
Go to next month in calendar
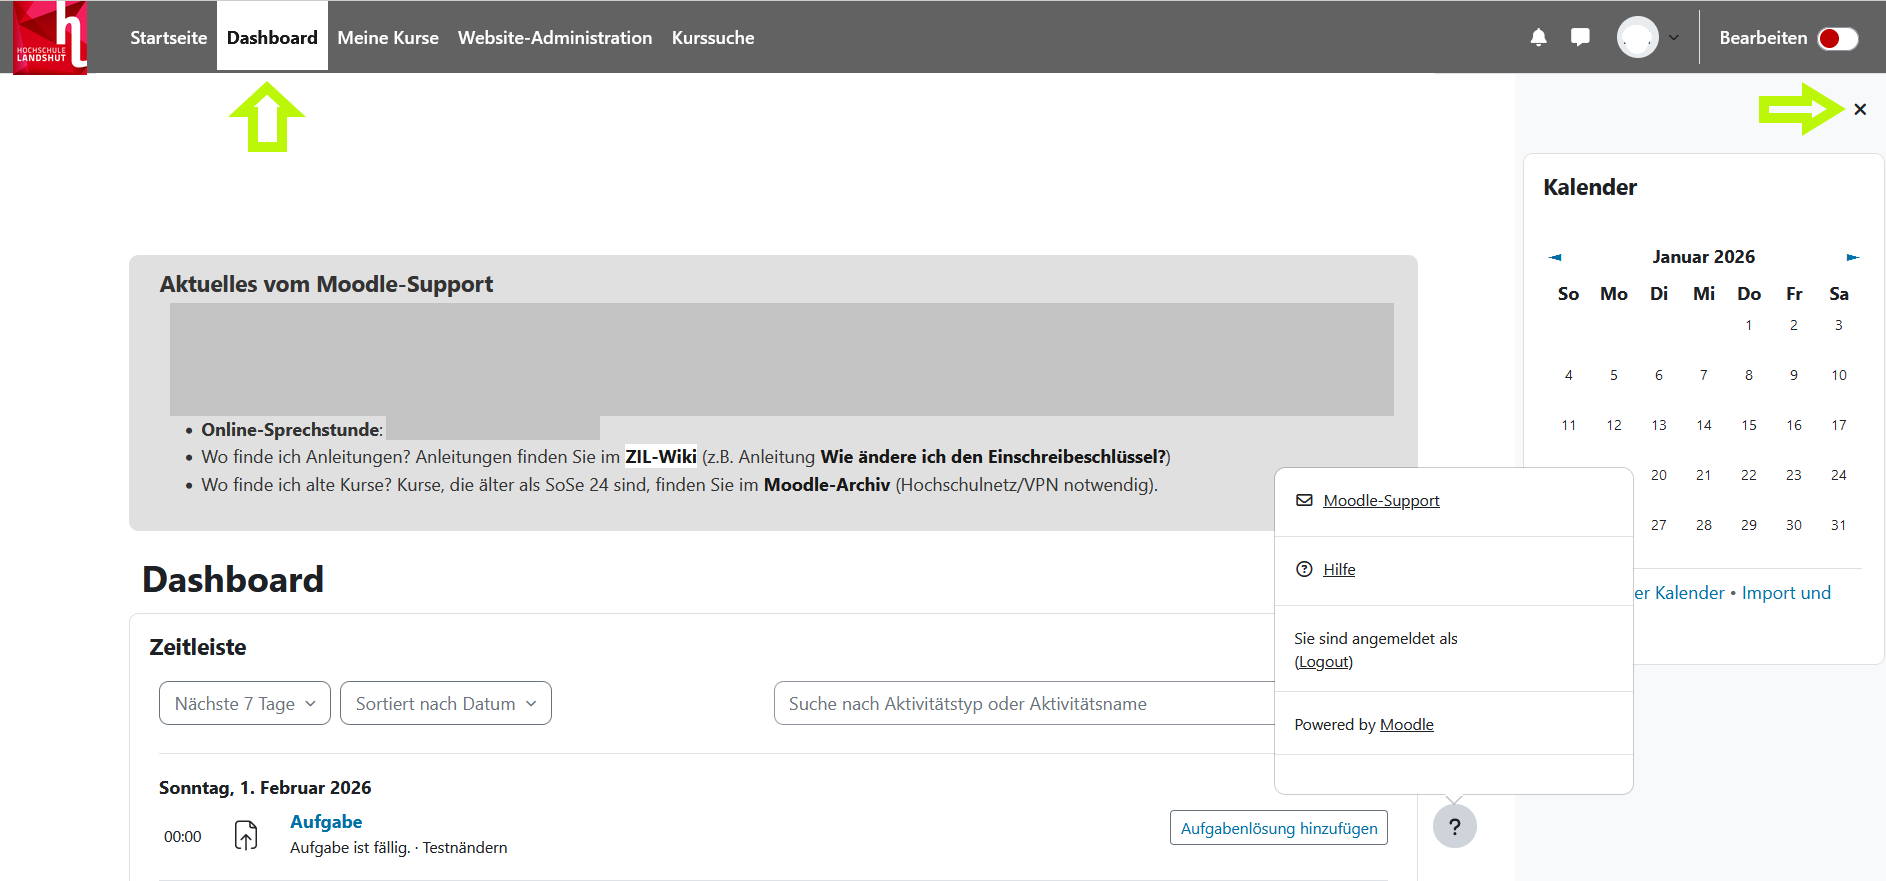[x=1852, y=257]
